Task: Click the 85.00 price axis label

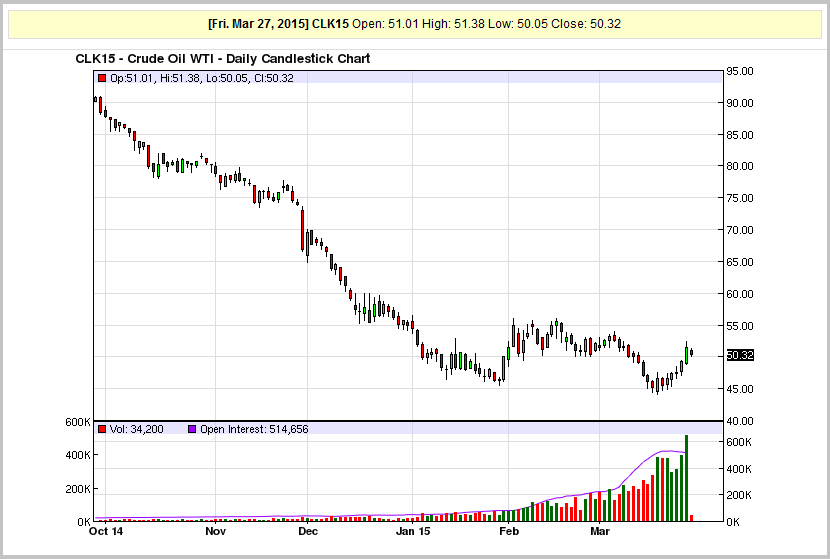Action: tap(739, 135)
